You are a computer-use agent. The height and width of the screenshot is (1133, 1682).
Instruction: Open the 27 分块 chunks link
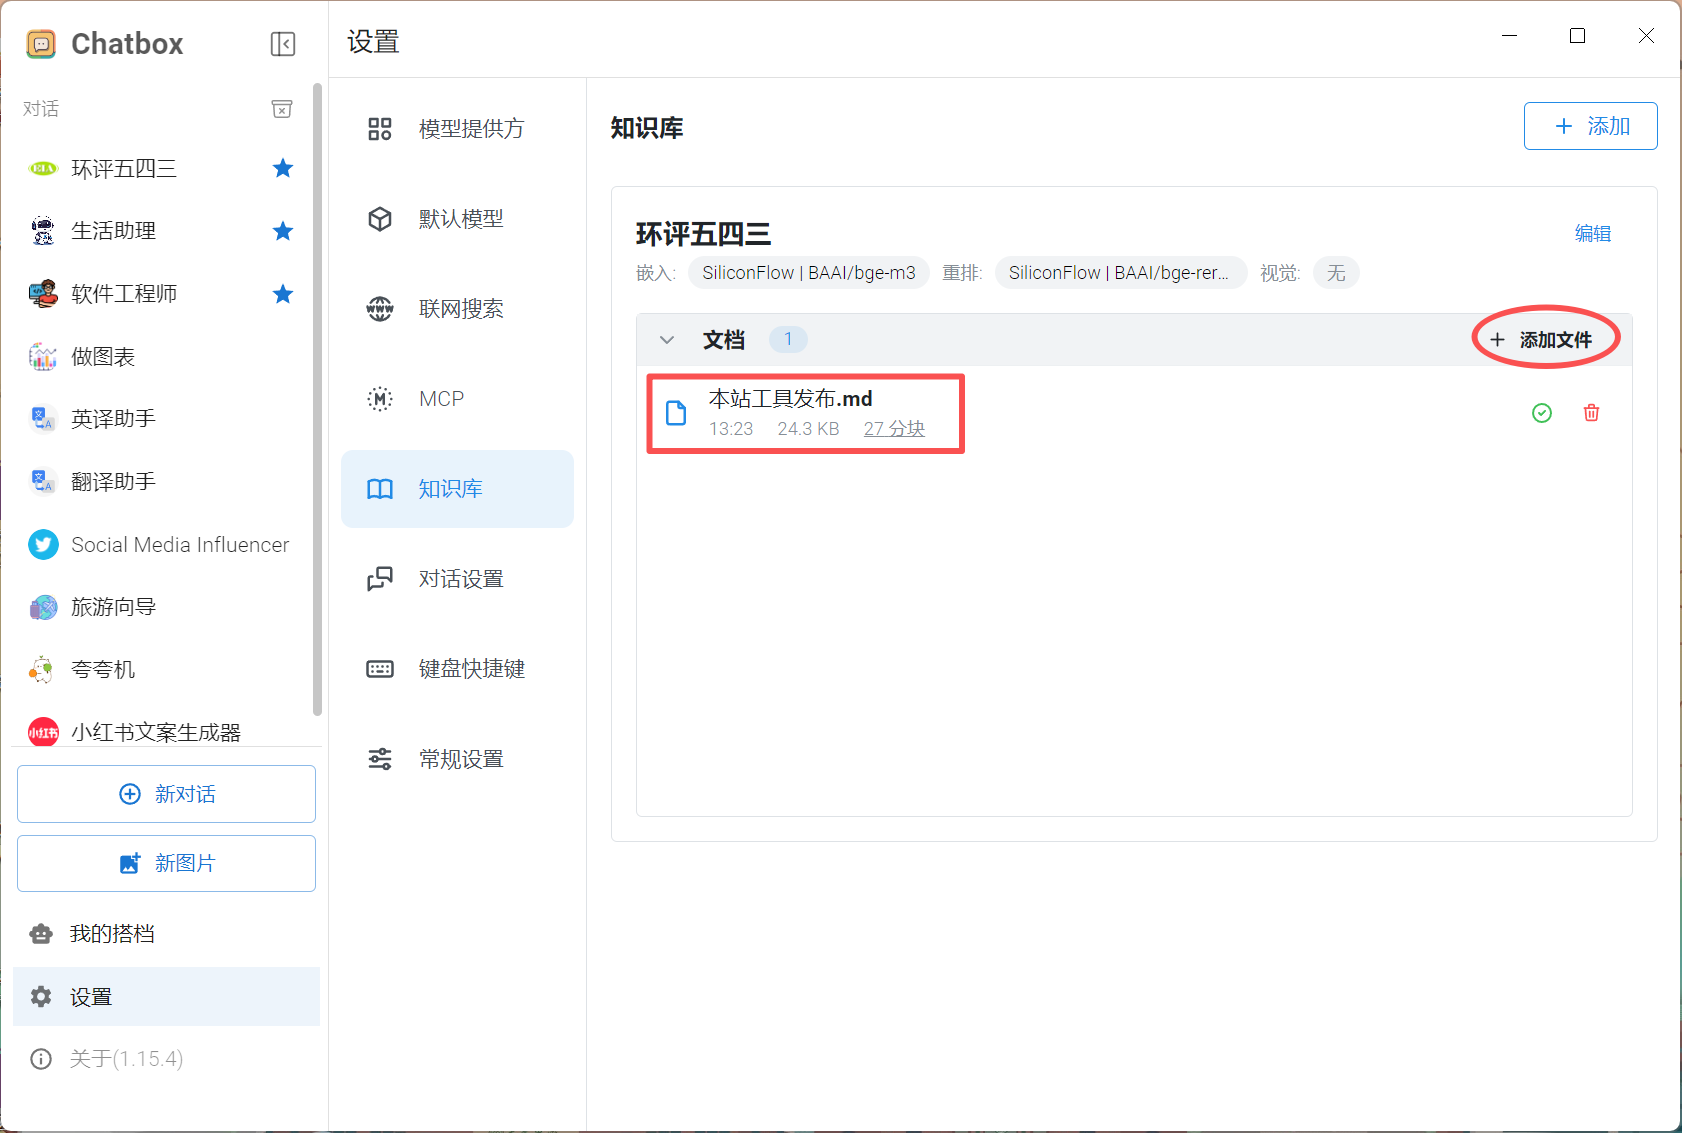(x=894, y=429)
